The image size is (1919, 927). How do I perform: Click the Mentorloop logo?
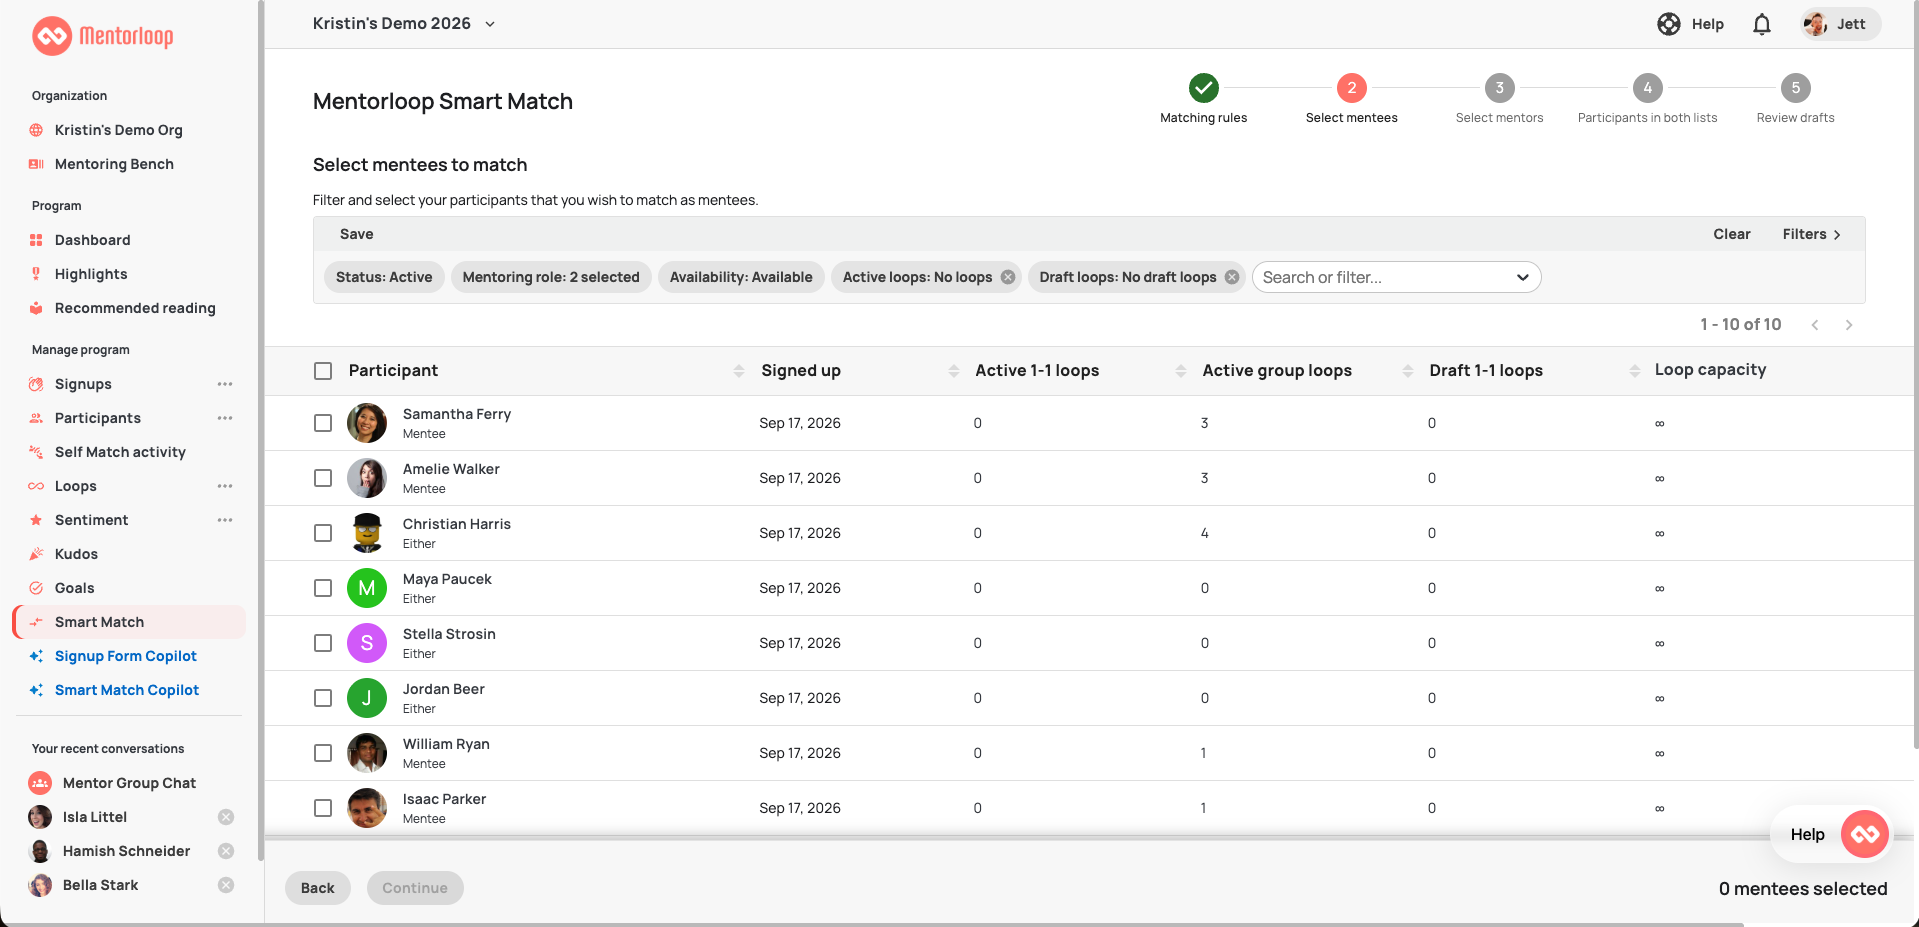(102, 36)
